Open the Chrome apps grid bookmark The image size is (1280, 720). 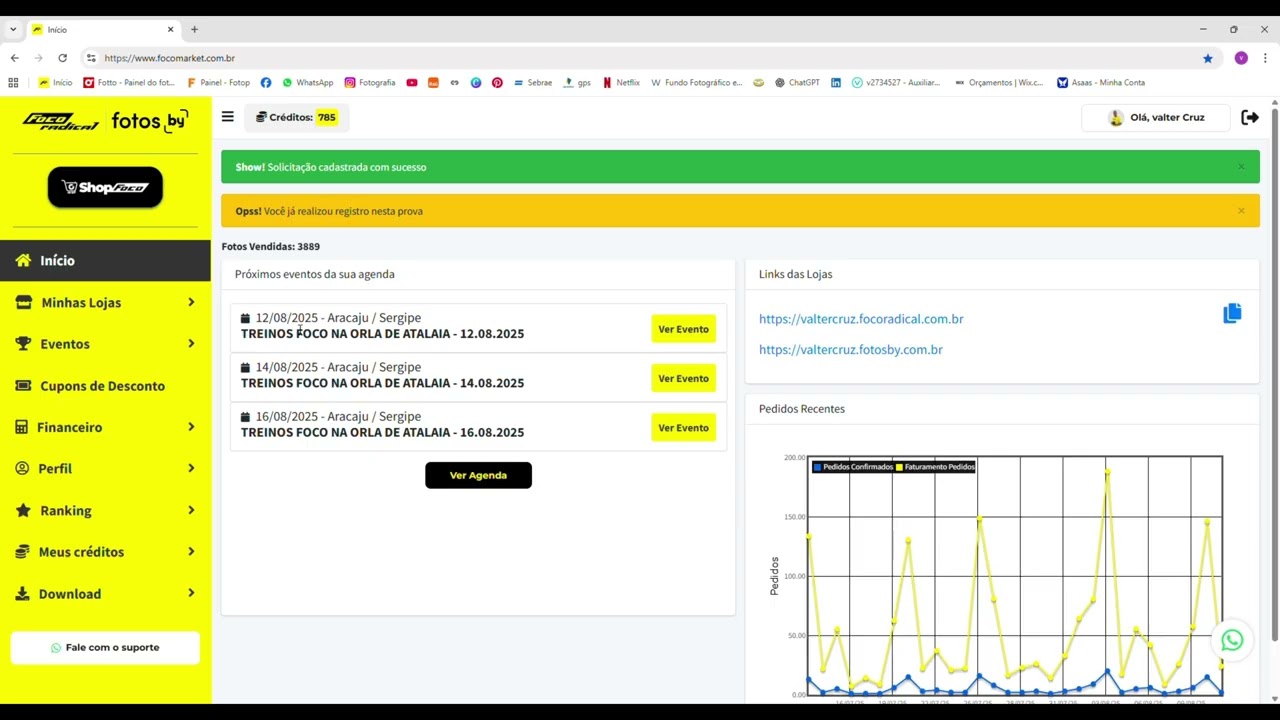pyautogui.click(x=13, y=83)
